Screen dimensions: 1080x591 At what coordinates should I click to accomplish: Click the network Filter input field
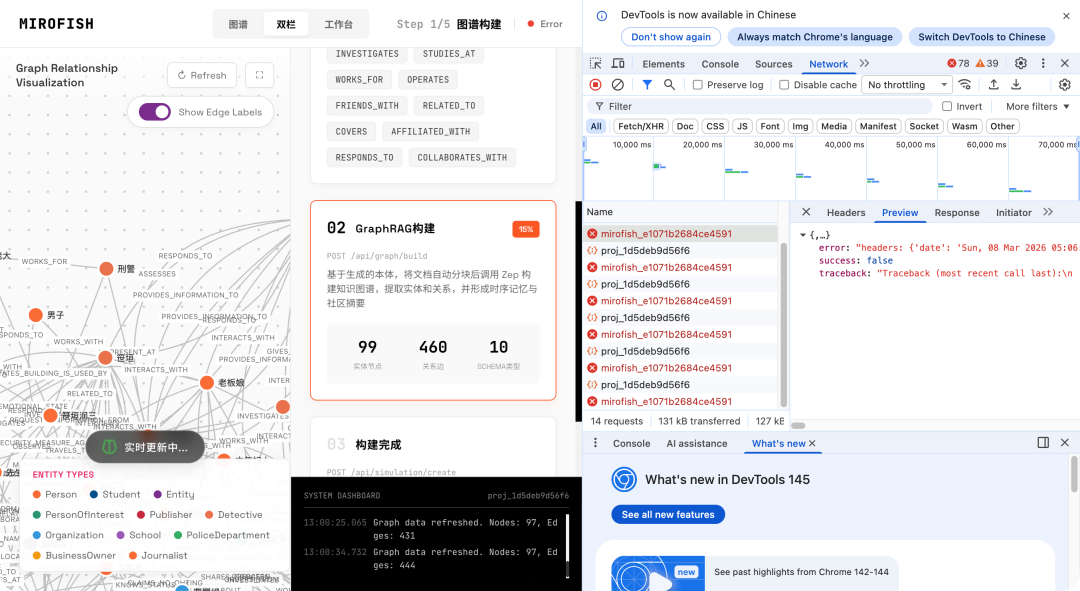coord(760,106)
